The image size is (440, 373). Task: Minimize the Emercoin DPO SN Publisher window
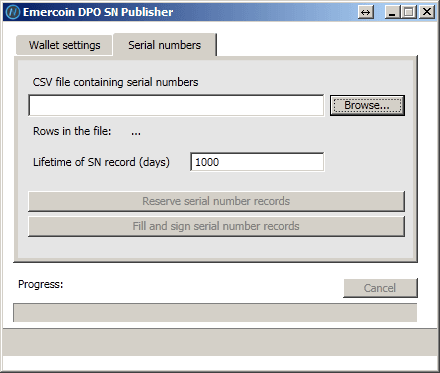[392, 12]
